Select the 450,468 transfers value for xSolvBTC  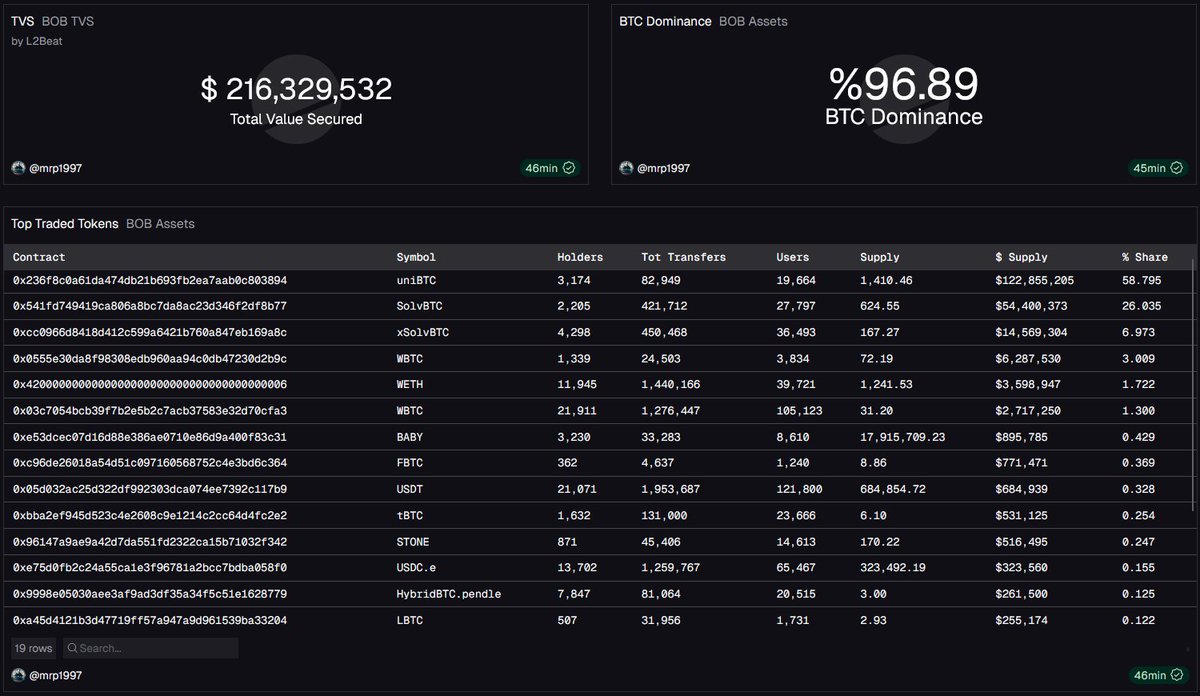[664, 333]
